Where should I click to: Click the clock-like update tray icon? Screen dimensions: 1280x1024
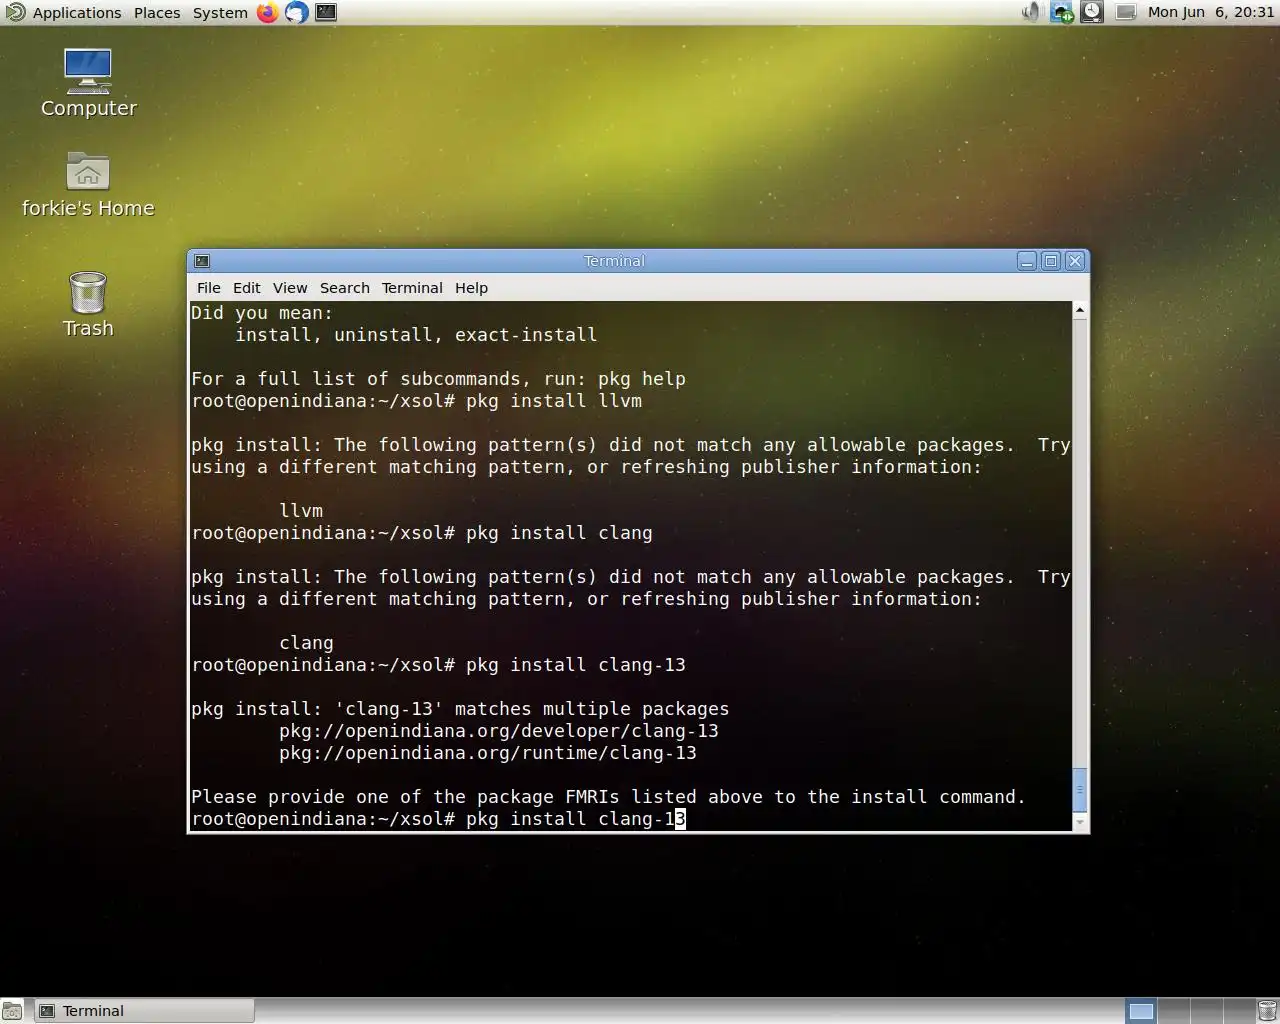pos(1092,12)
